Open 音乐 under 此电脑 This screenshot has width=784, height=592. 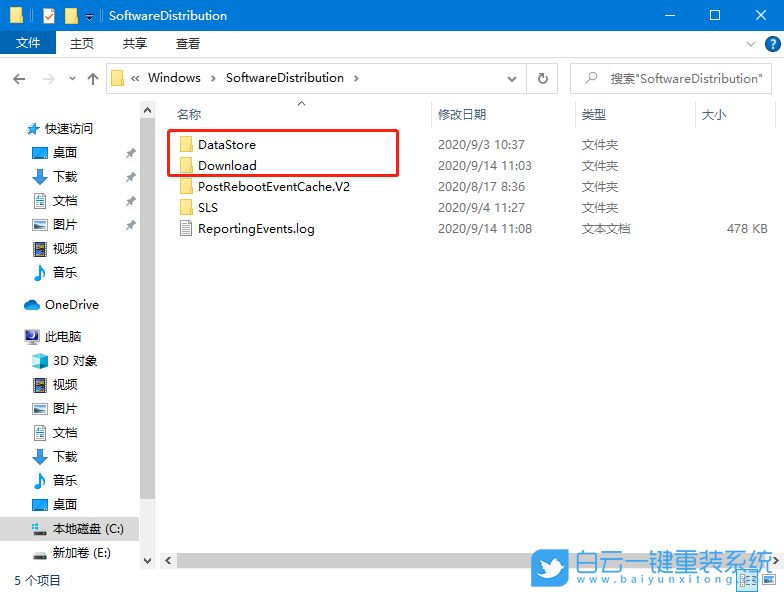[x=65, y=480]
